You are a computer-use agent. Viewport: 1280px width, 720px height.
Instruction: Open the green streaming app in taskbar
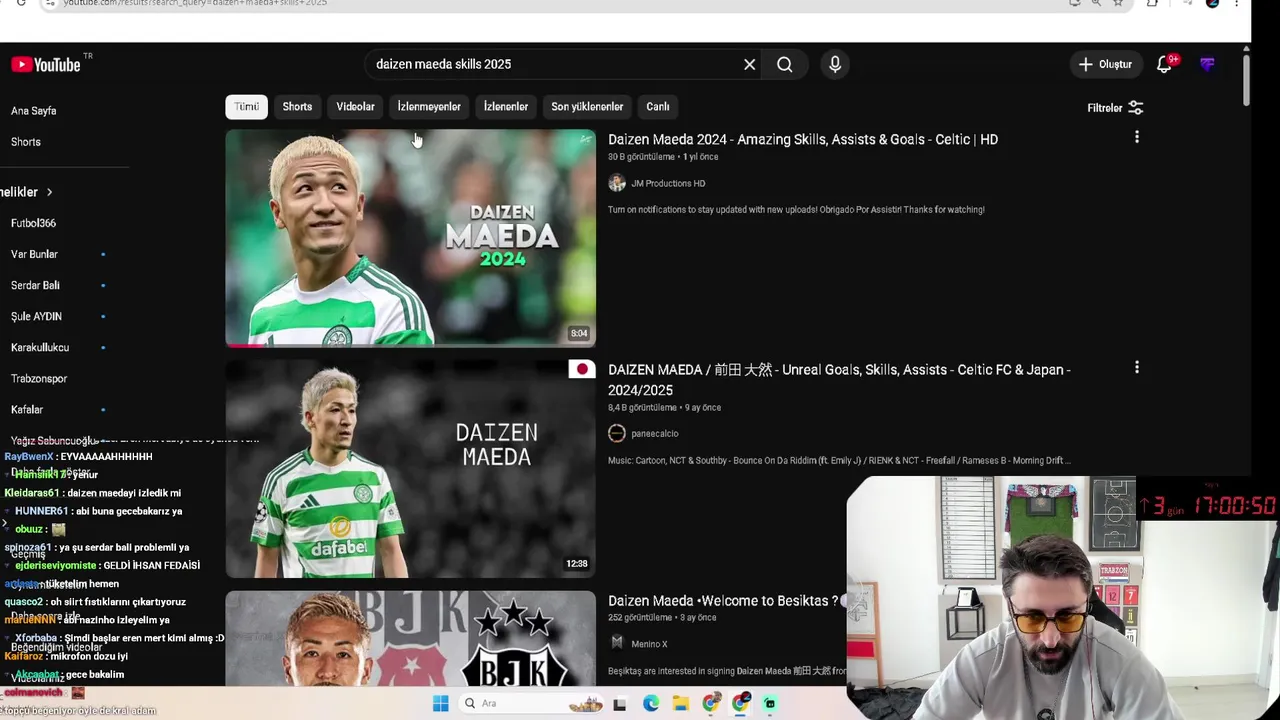click(769, 704)
